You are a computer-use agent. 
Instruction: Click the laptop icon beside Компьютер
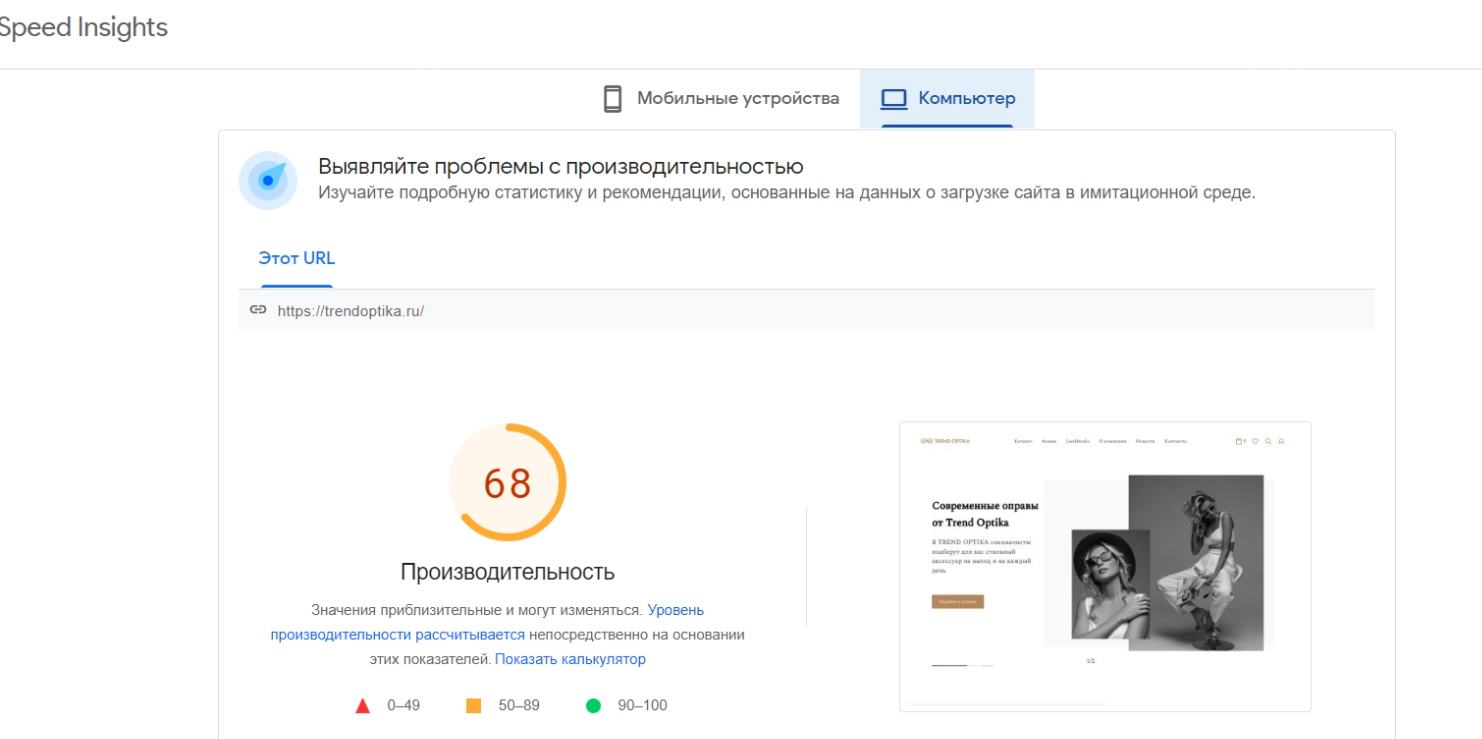(893, 99)
